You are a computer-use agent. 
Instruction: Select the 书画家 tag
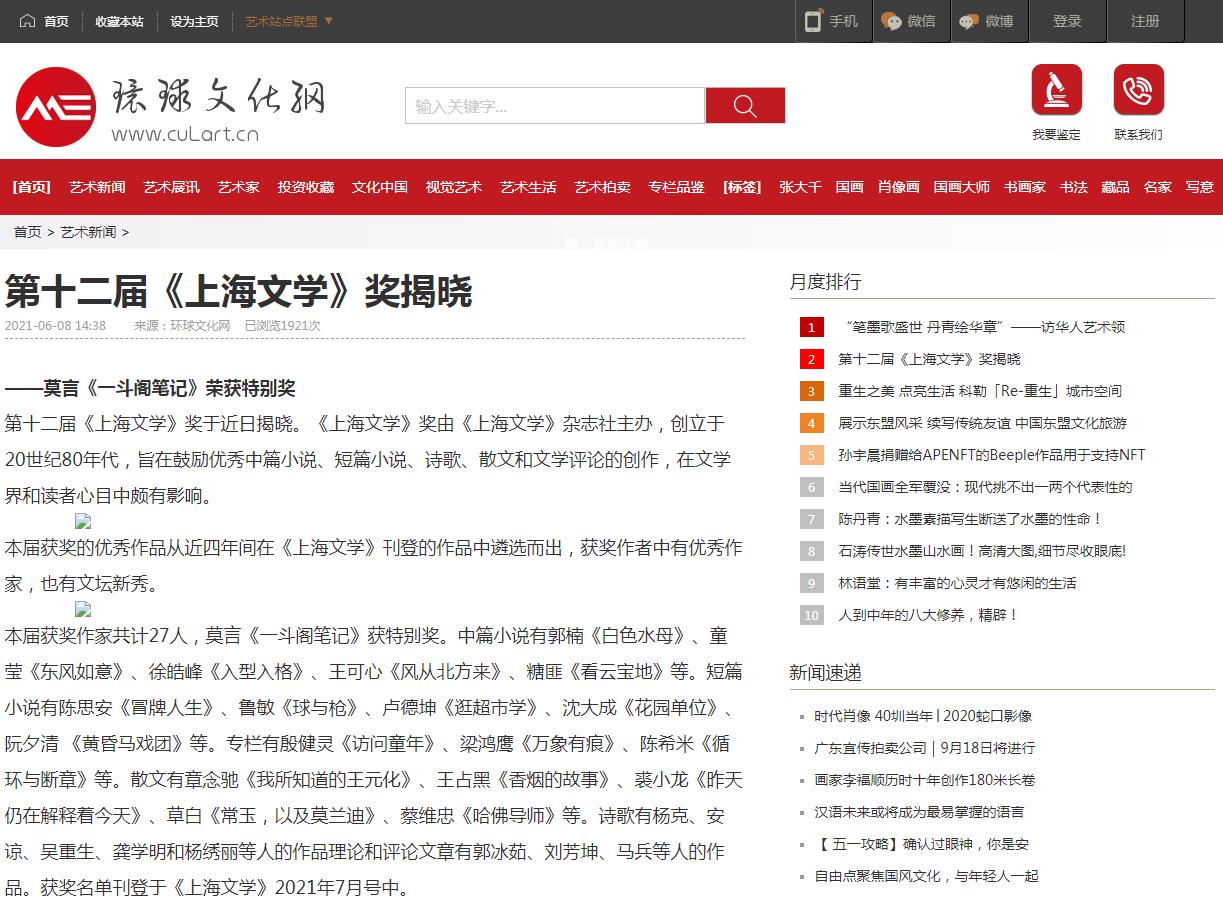pyautogui.click(x=1025, y=187)
